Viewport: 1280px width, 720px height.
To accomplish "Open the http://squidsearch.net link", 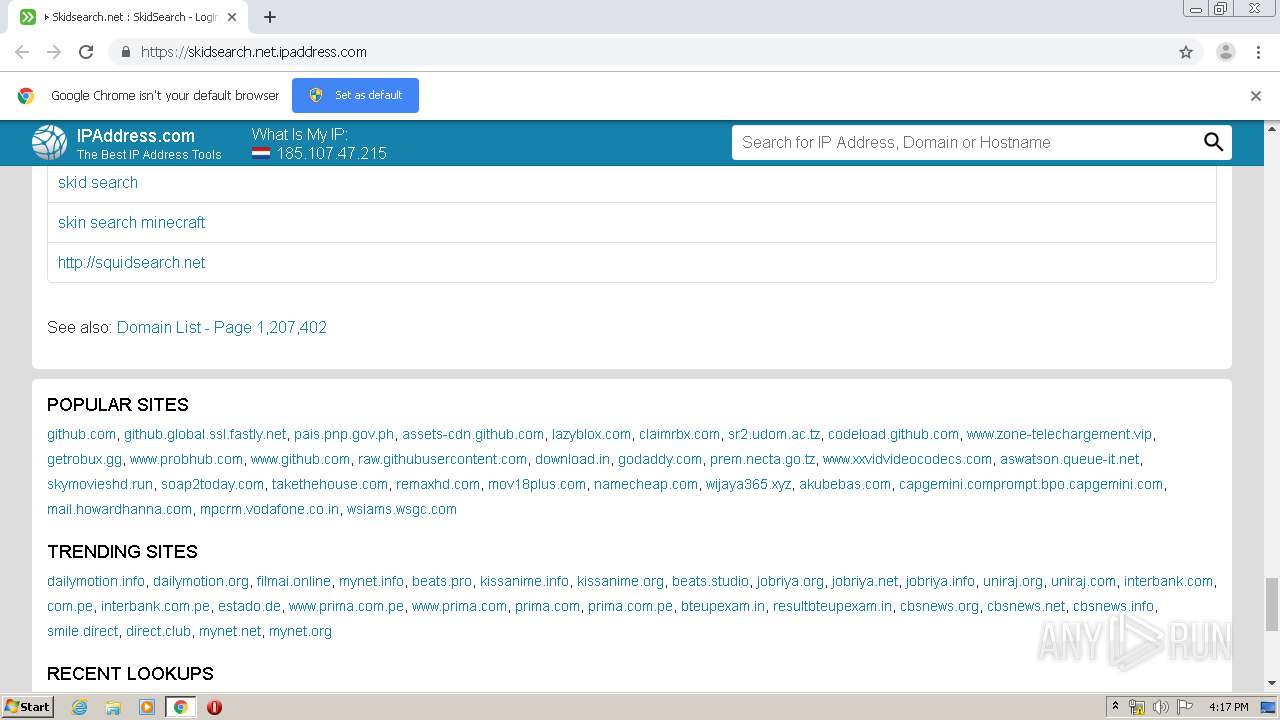I will (132, 262).
